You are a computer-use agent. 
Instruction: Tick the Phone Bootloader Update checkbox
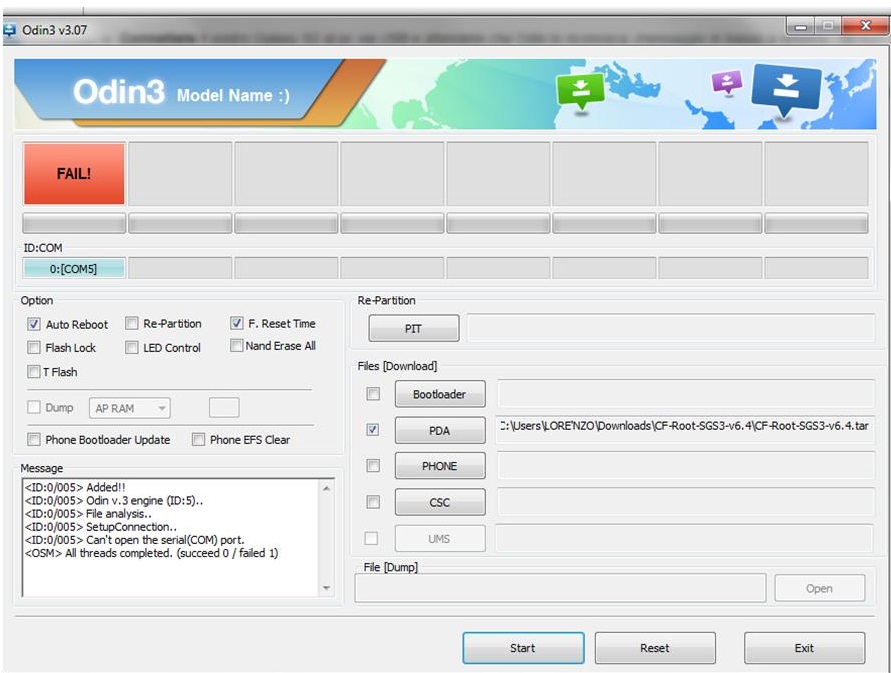coord(34,439)
